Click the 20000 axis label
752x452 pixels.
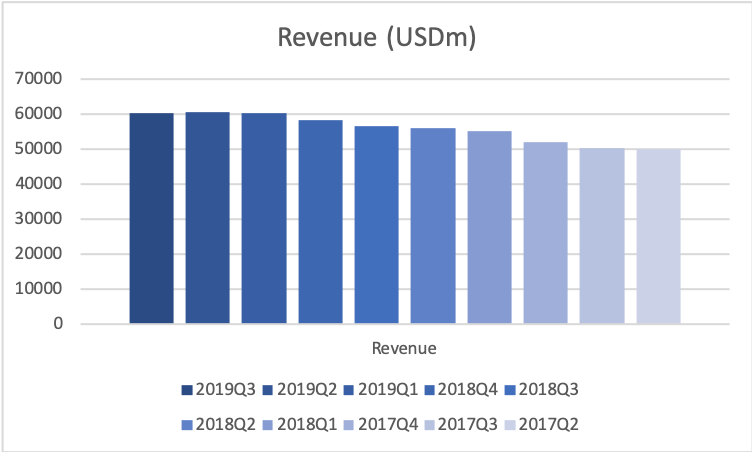coord(38,254)
